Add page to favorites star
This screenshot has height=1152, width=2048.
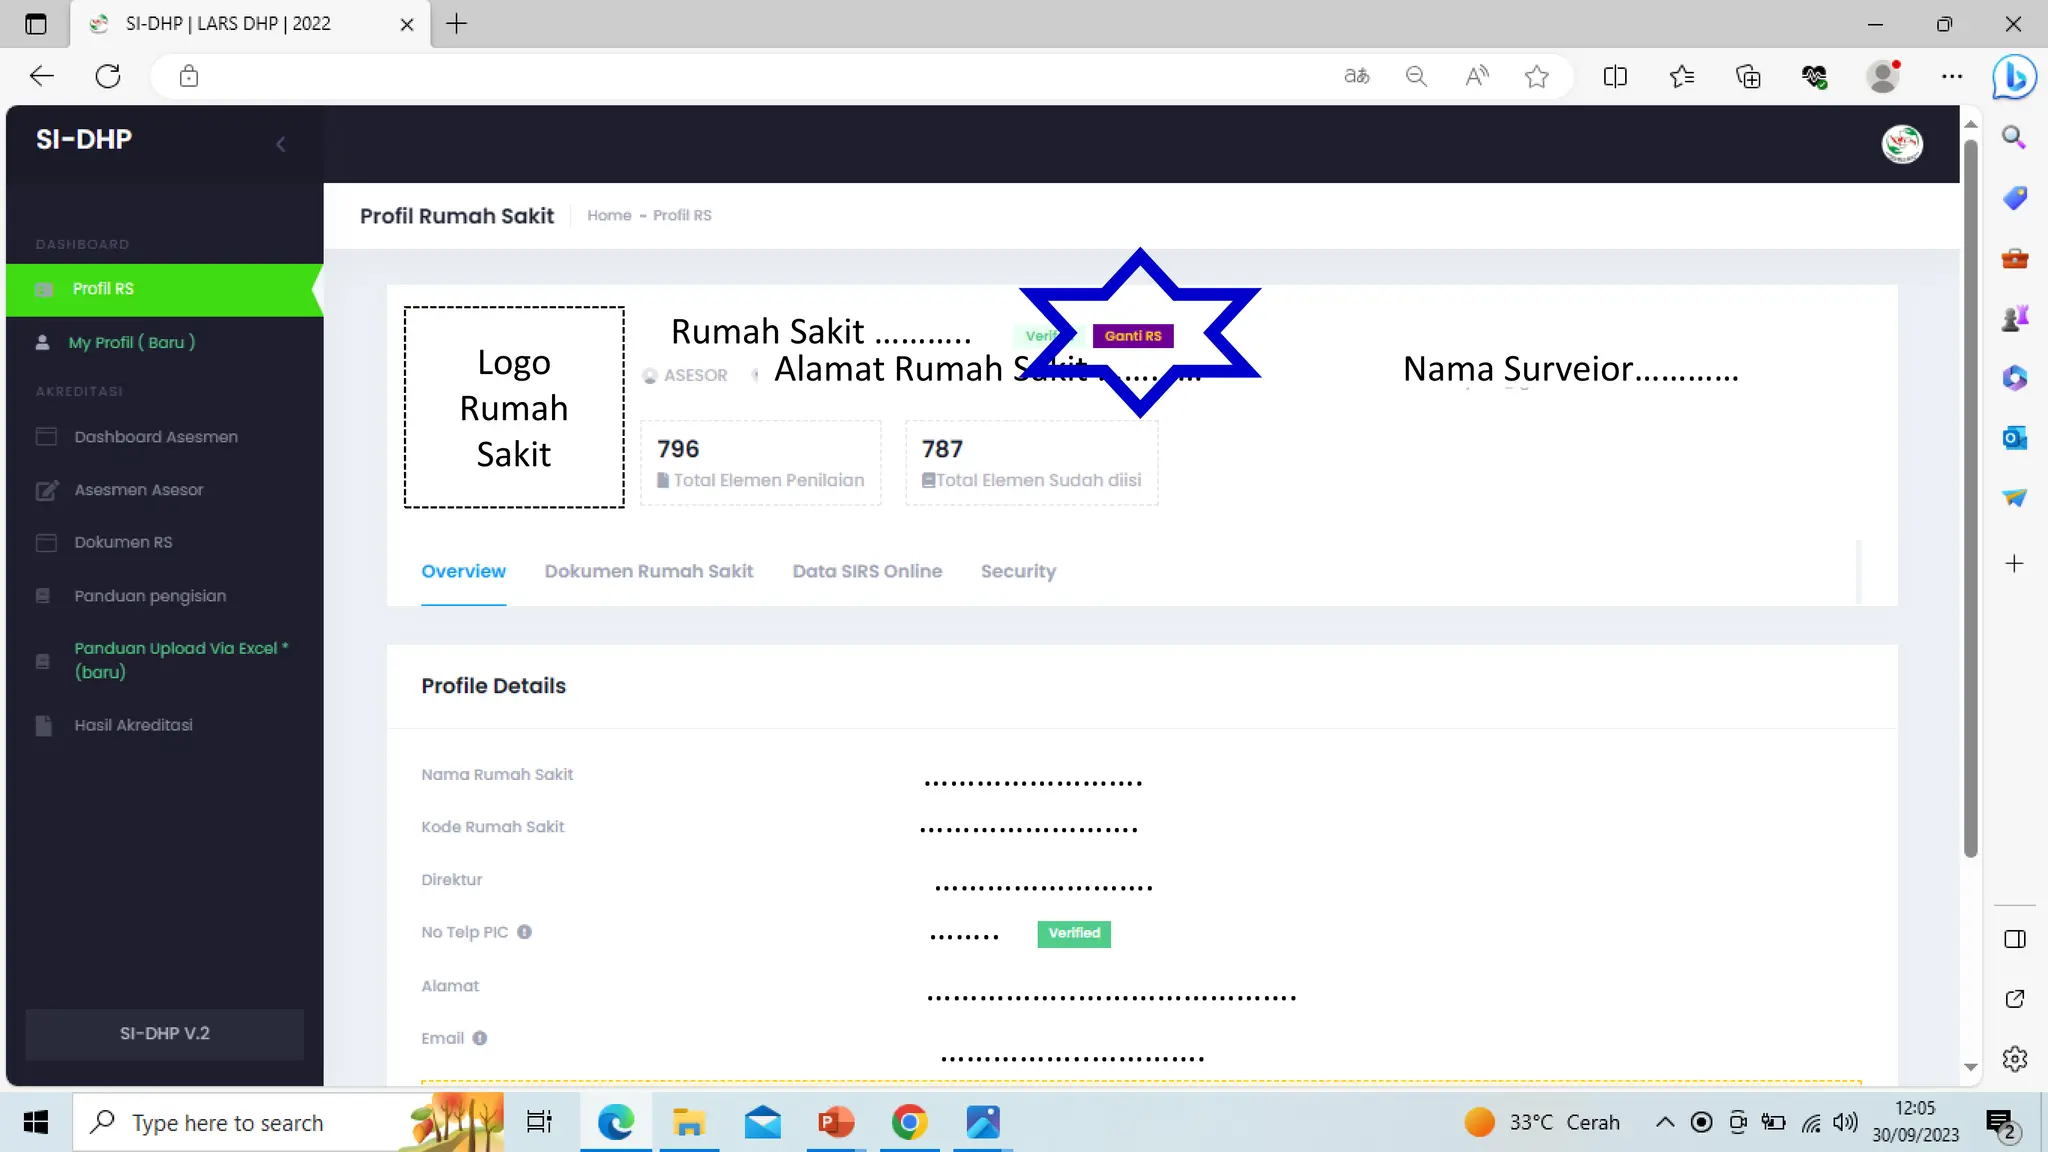click(x=1537, y=76)
